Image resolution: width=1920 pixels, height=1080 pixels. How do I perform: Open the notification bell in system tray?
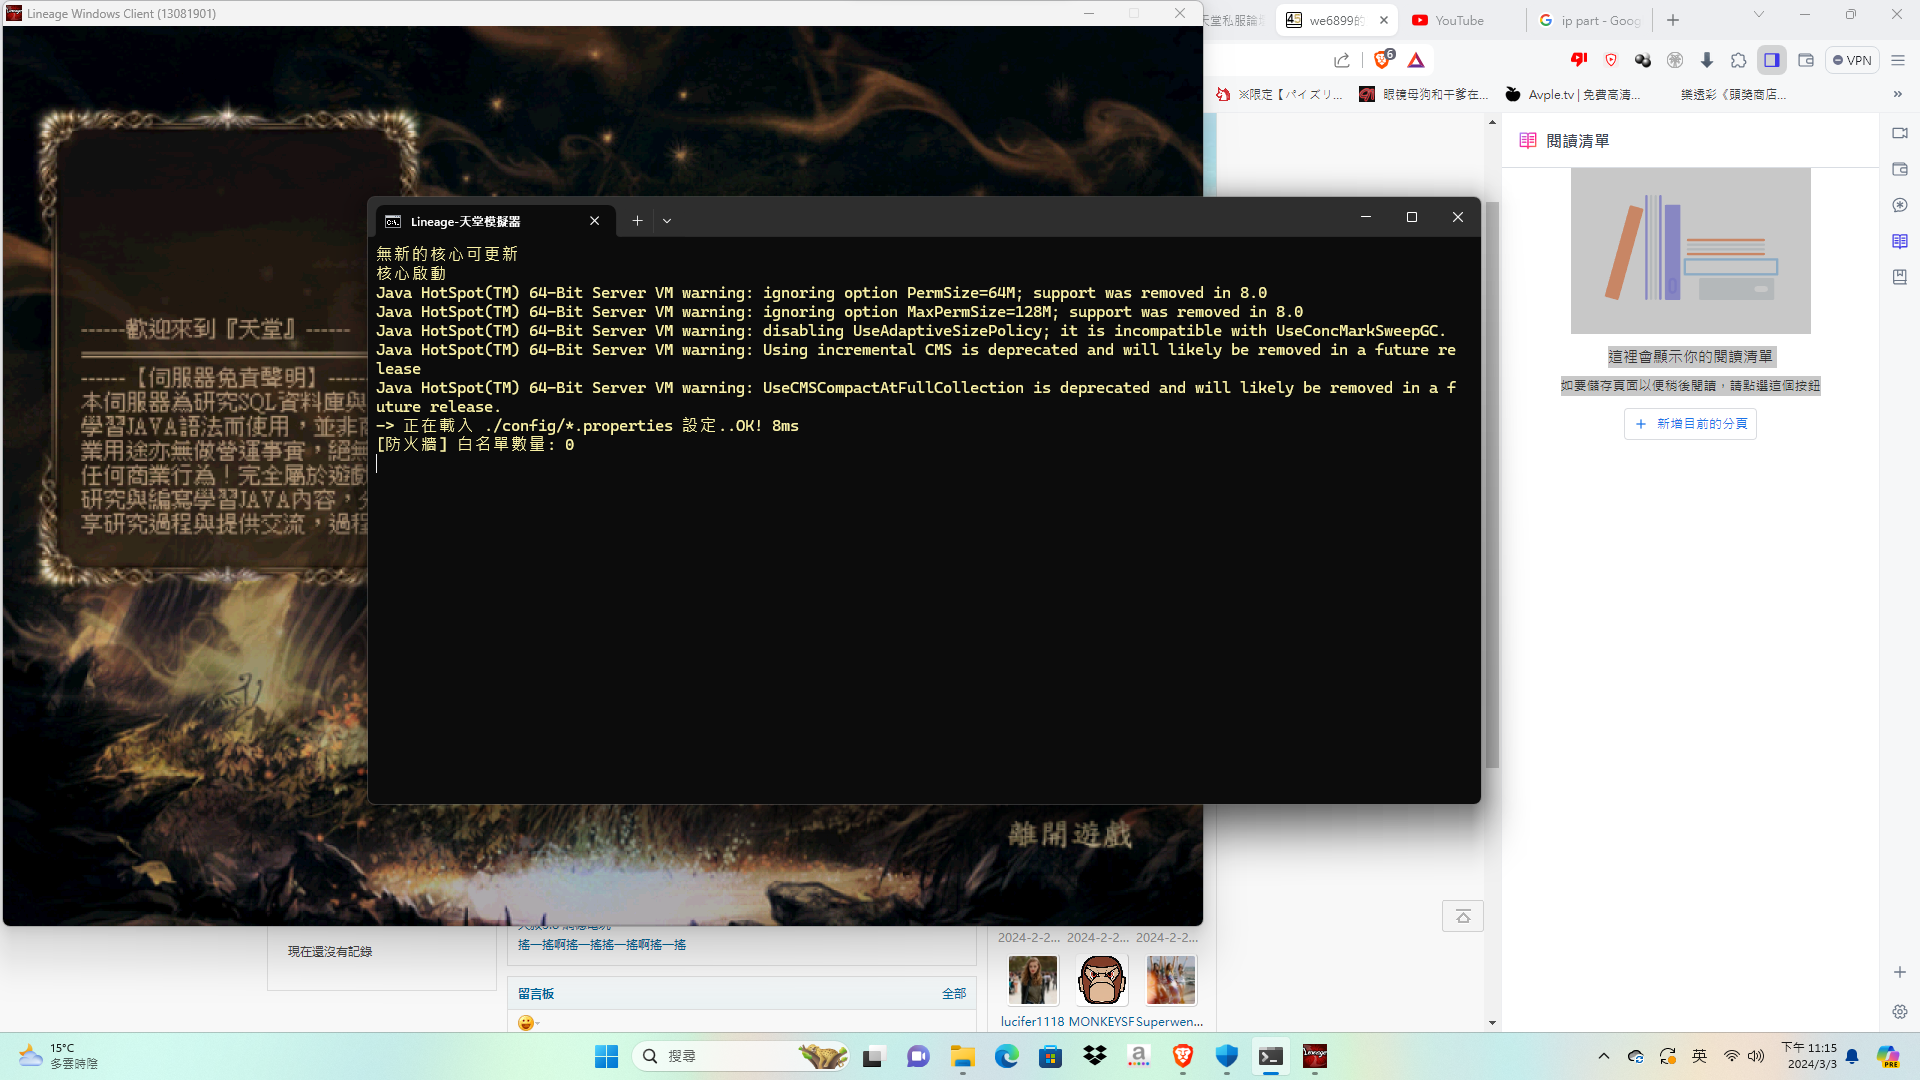pyautogui.click(x=1852, y=1057)
